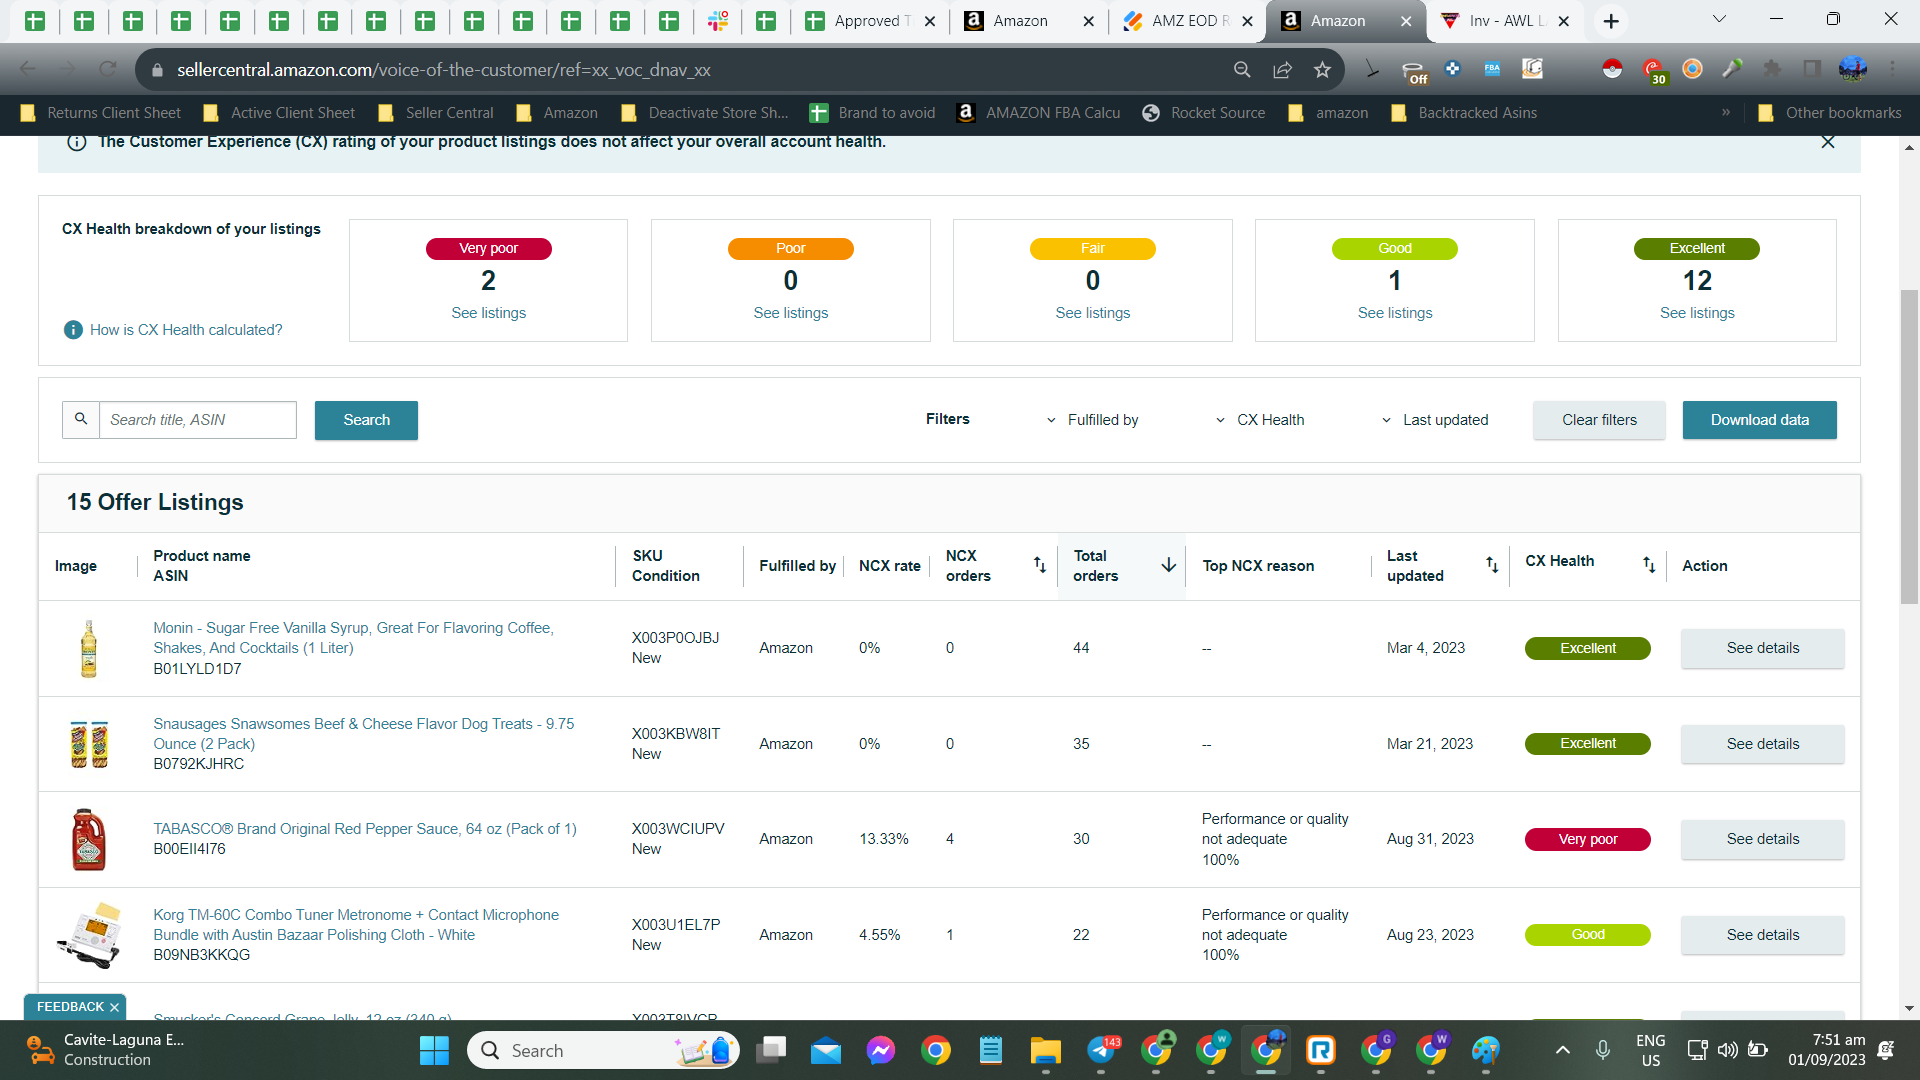Open Telegram from the taskbar
Image resolution: width=1920 pixels, height=1080 pixels.
click(1101, 1050)
